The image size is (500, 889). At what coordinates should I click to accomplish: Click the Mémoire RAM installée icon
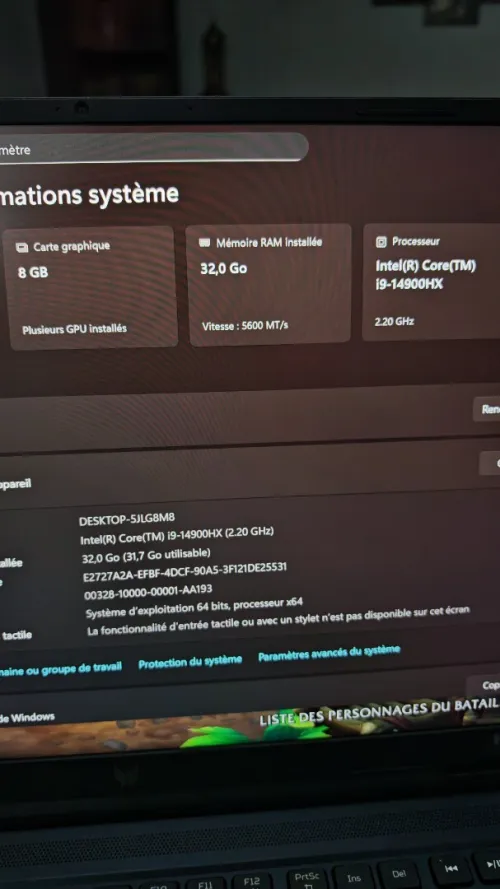tap(205, 243)
